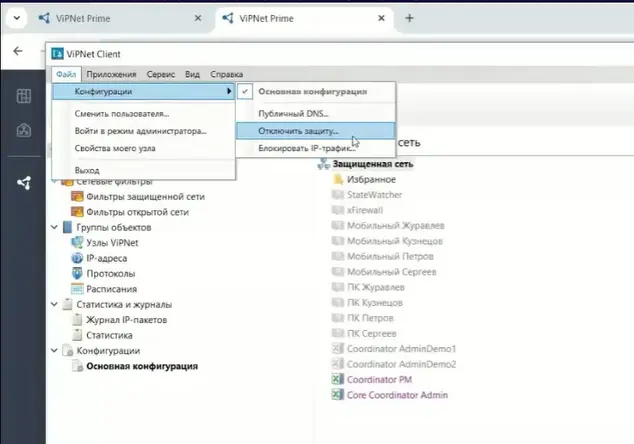The height and width of the screenshot is (444, 634).
Task: Click the Coordinator AdminDemo1 node icon
Action: [x=337, y=349]
